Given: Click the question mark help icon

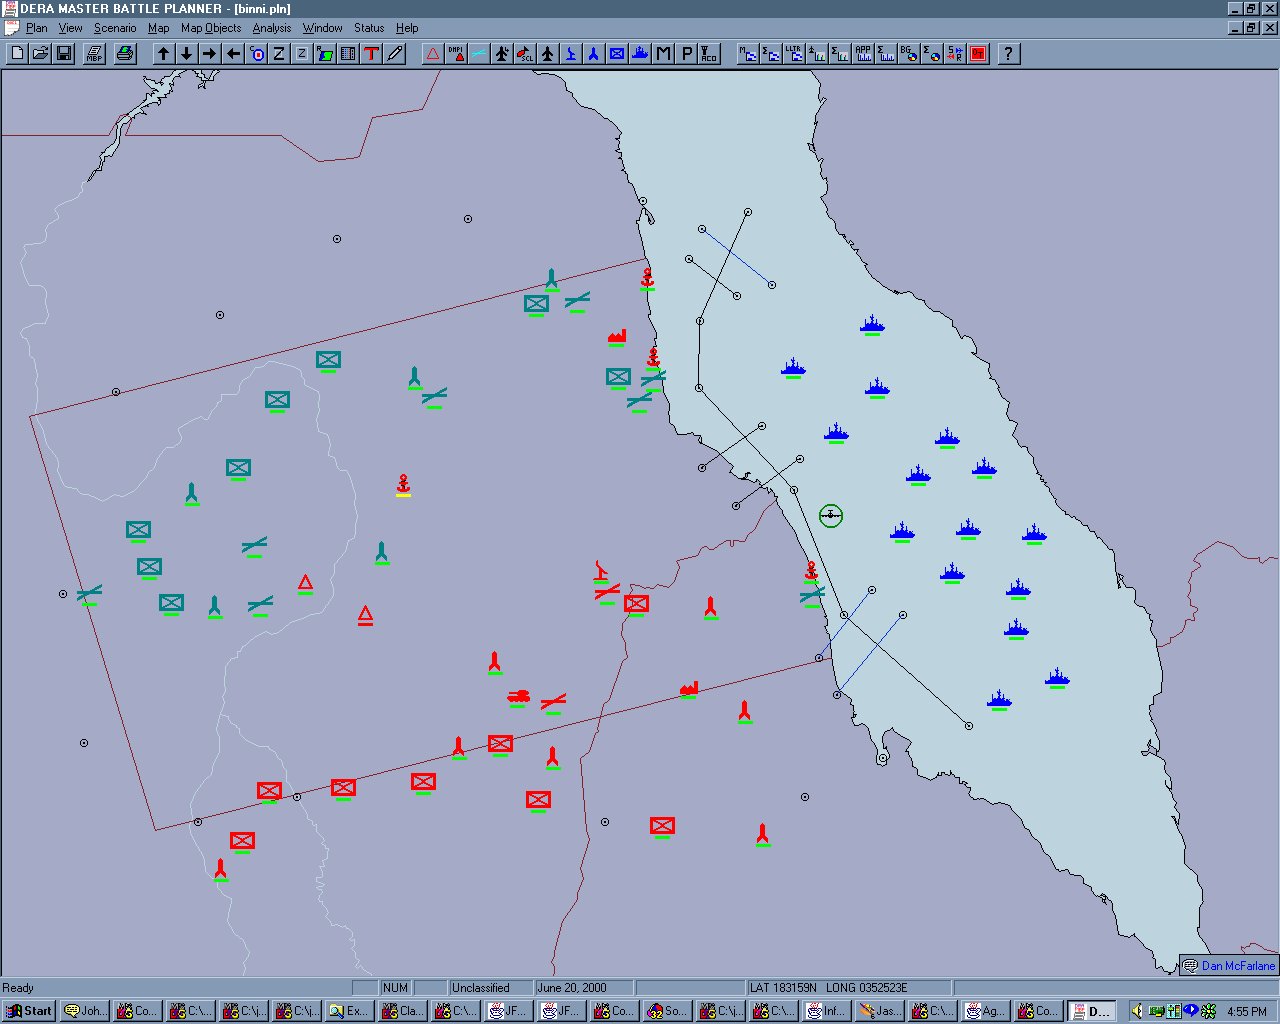Looking at the screenshot, I should (x=1008, y=54).
